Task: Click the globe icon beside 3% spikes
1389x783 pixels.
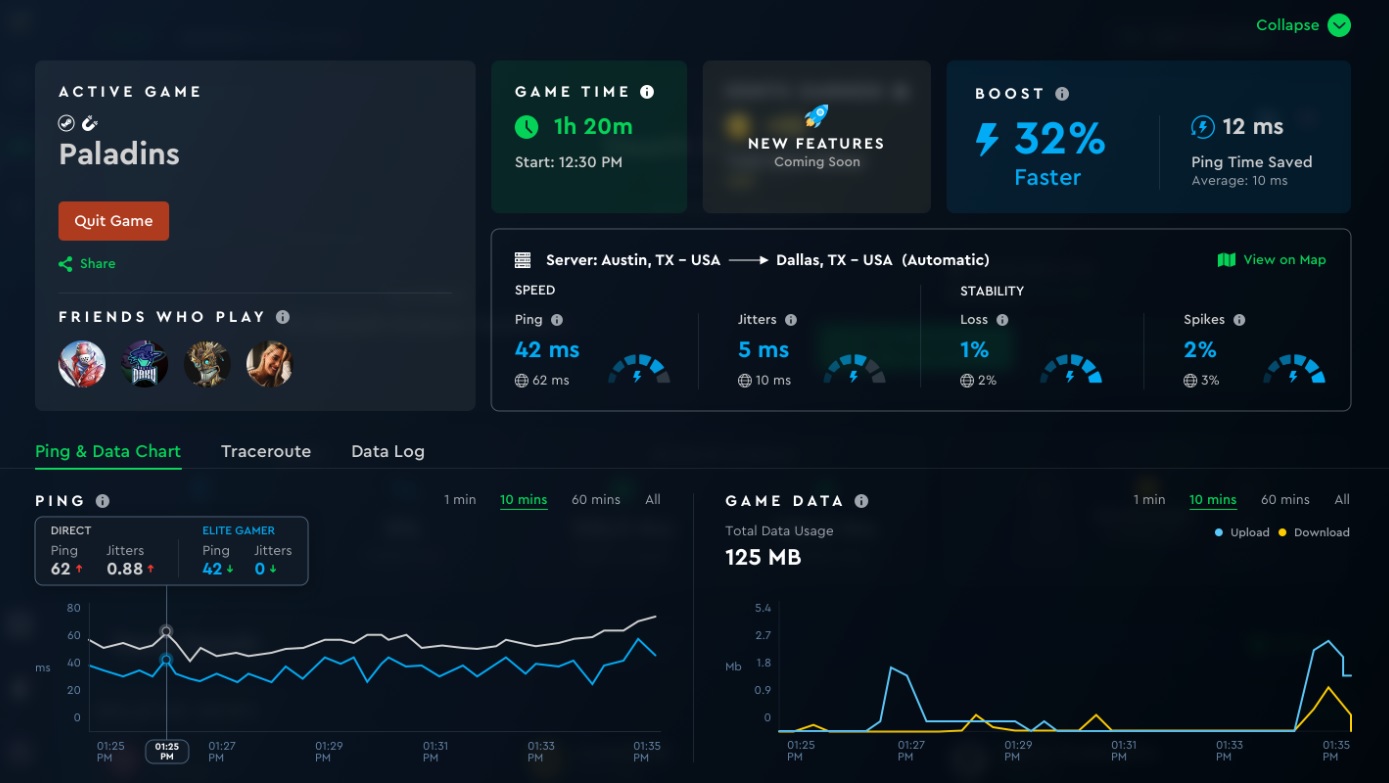Action: click(x=1190, y=381)
